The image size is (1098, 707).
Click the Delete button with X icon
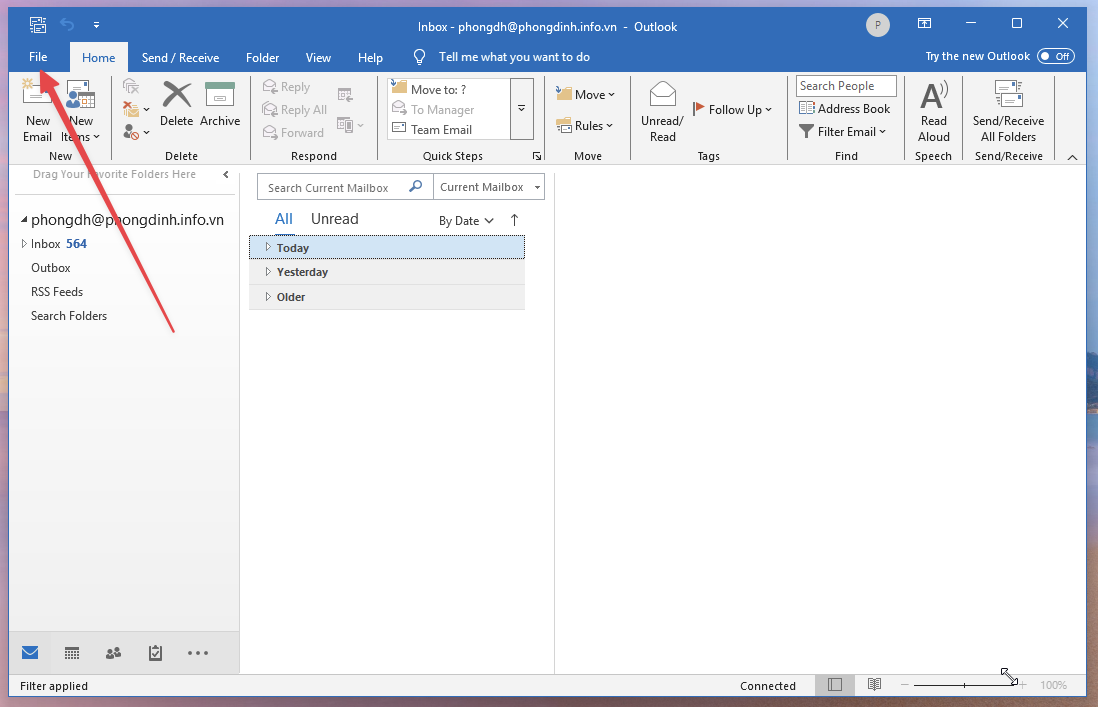176,104
